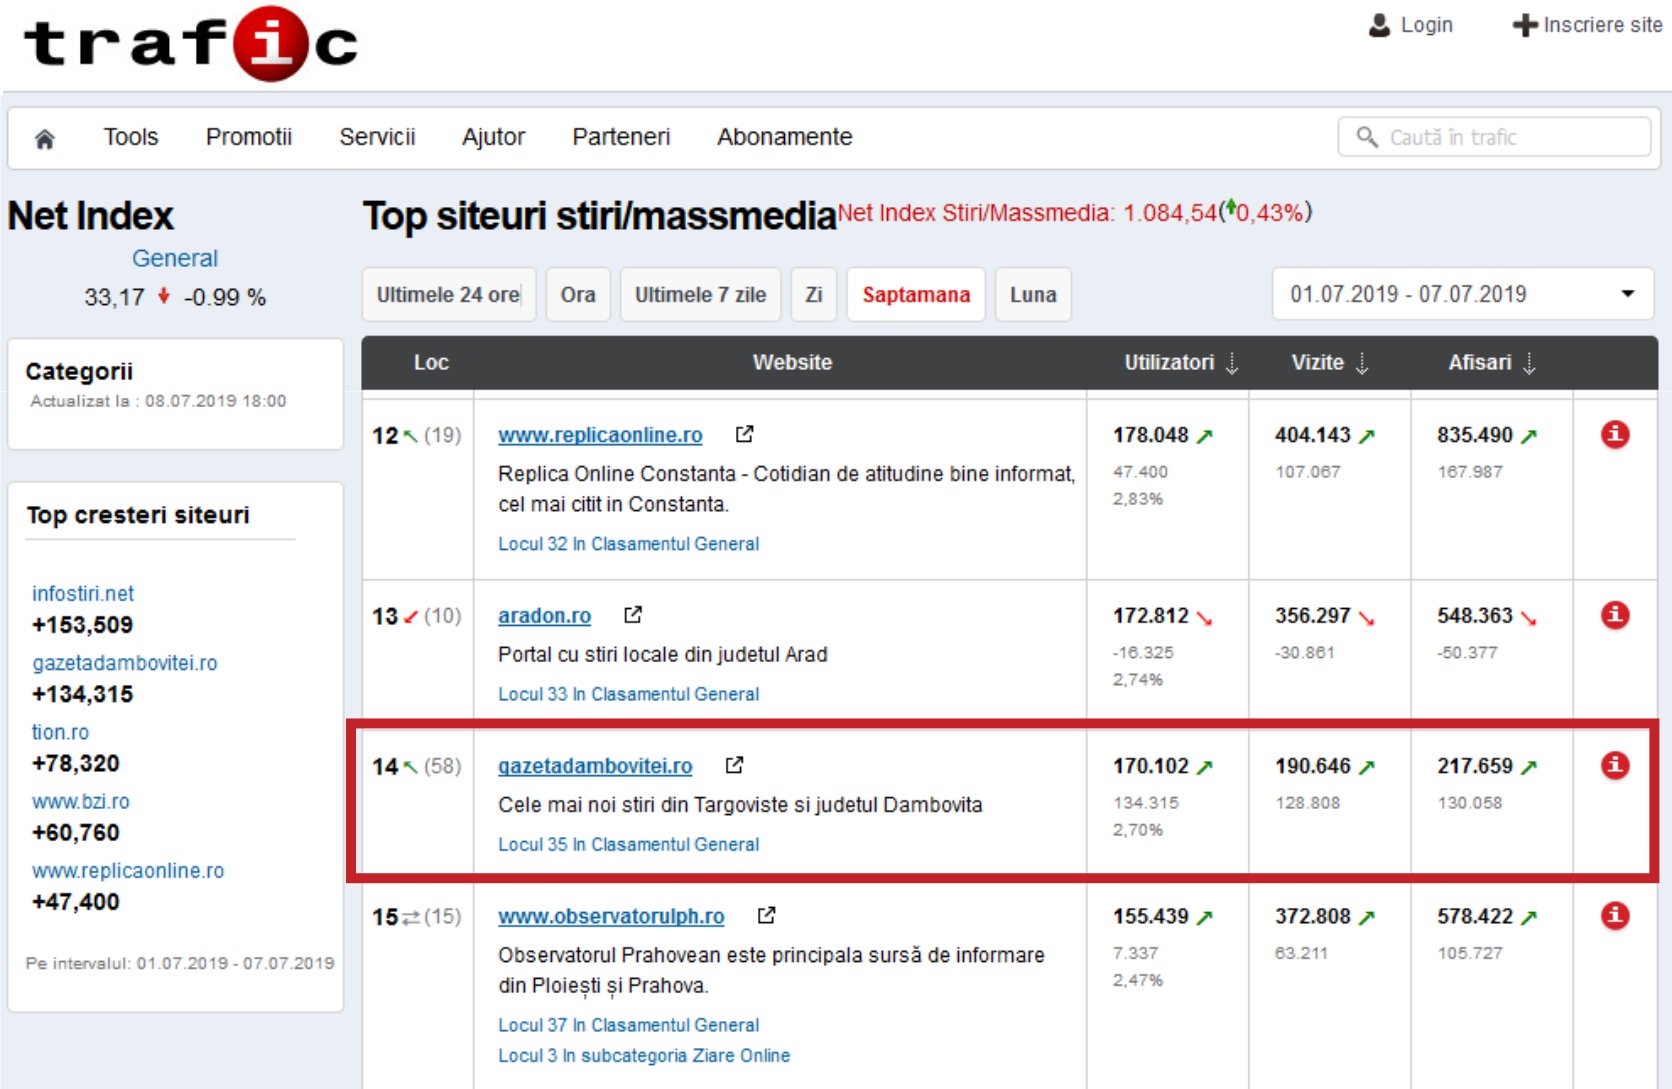Click the Loc column header
The height and width of the screenshot is (1089, 1672).
click(x=431, y=362)
